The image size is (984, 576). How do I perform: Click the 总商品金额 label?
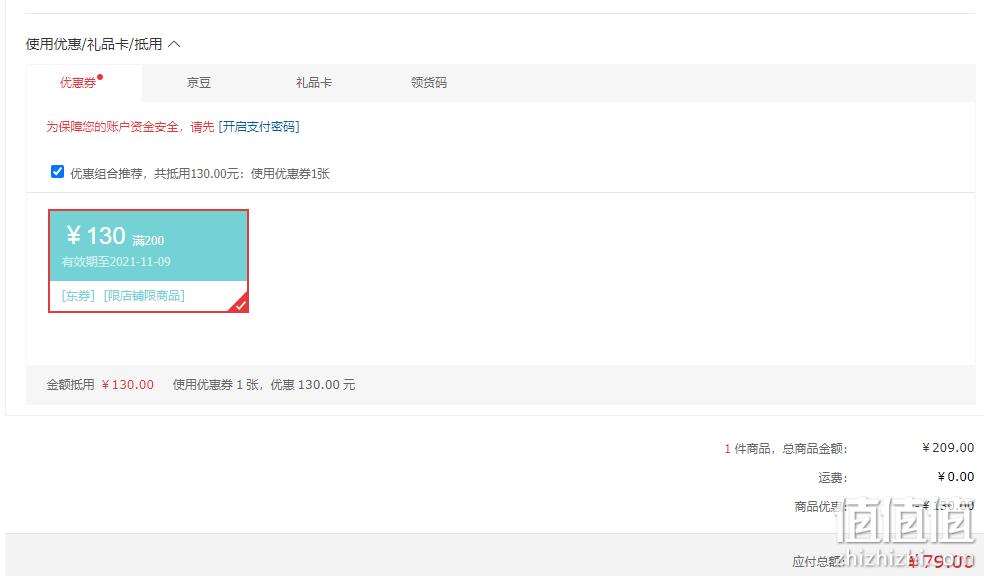click(815, 449)
